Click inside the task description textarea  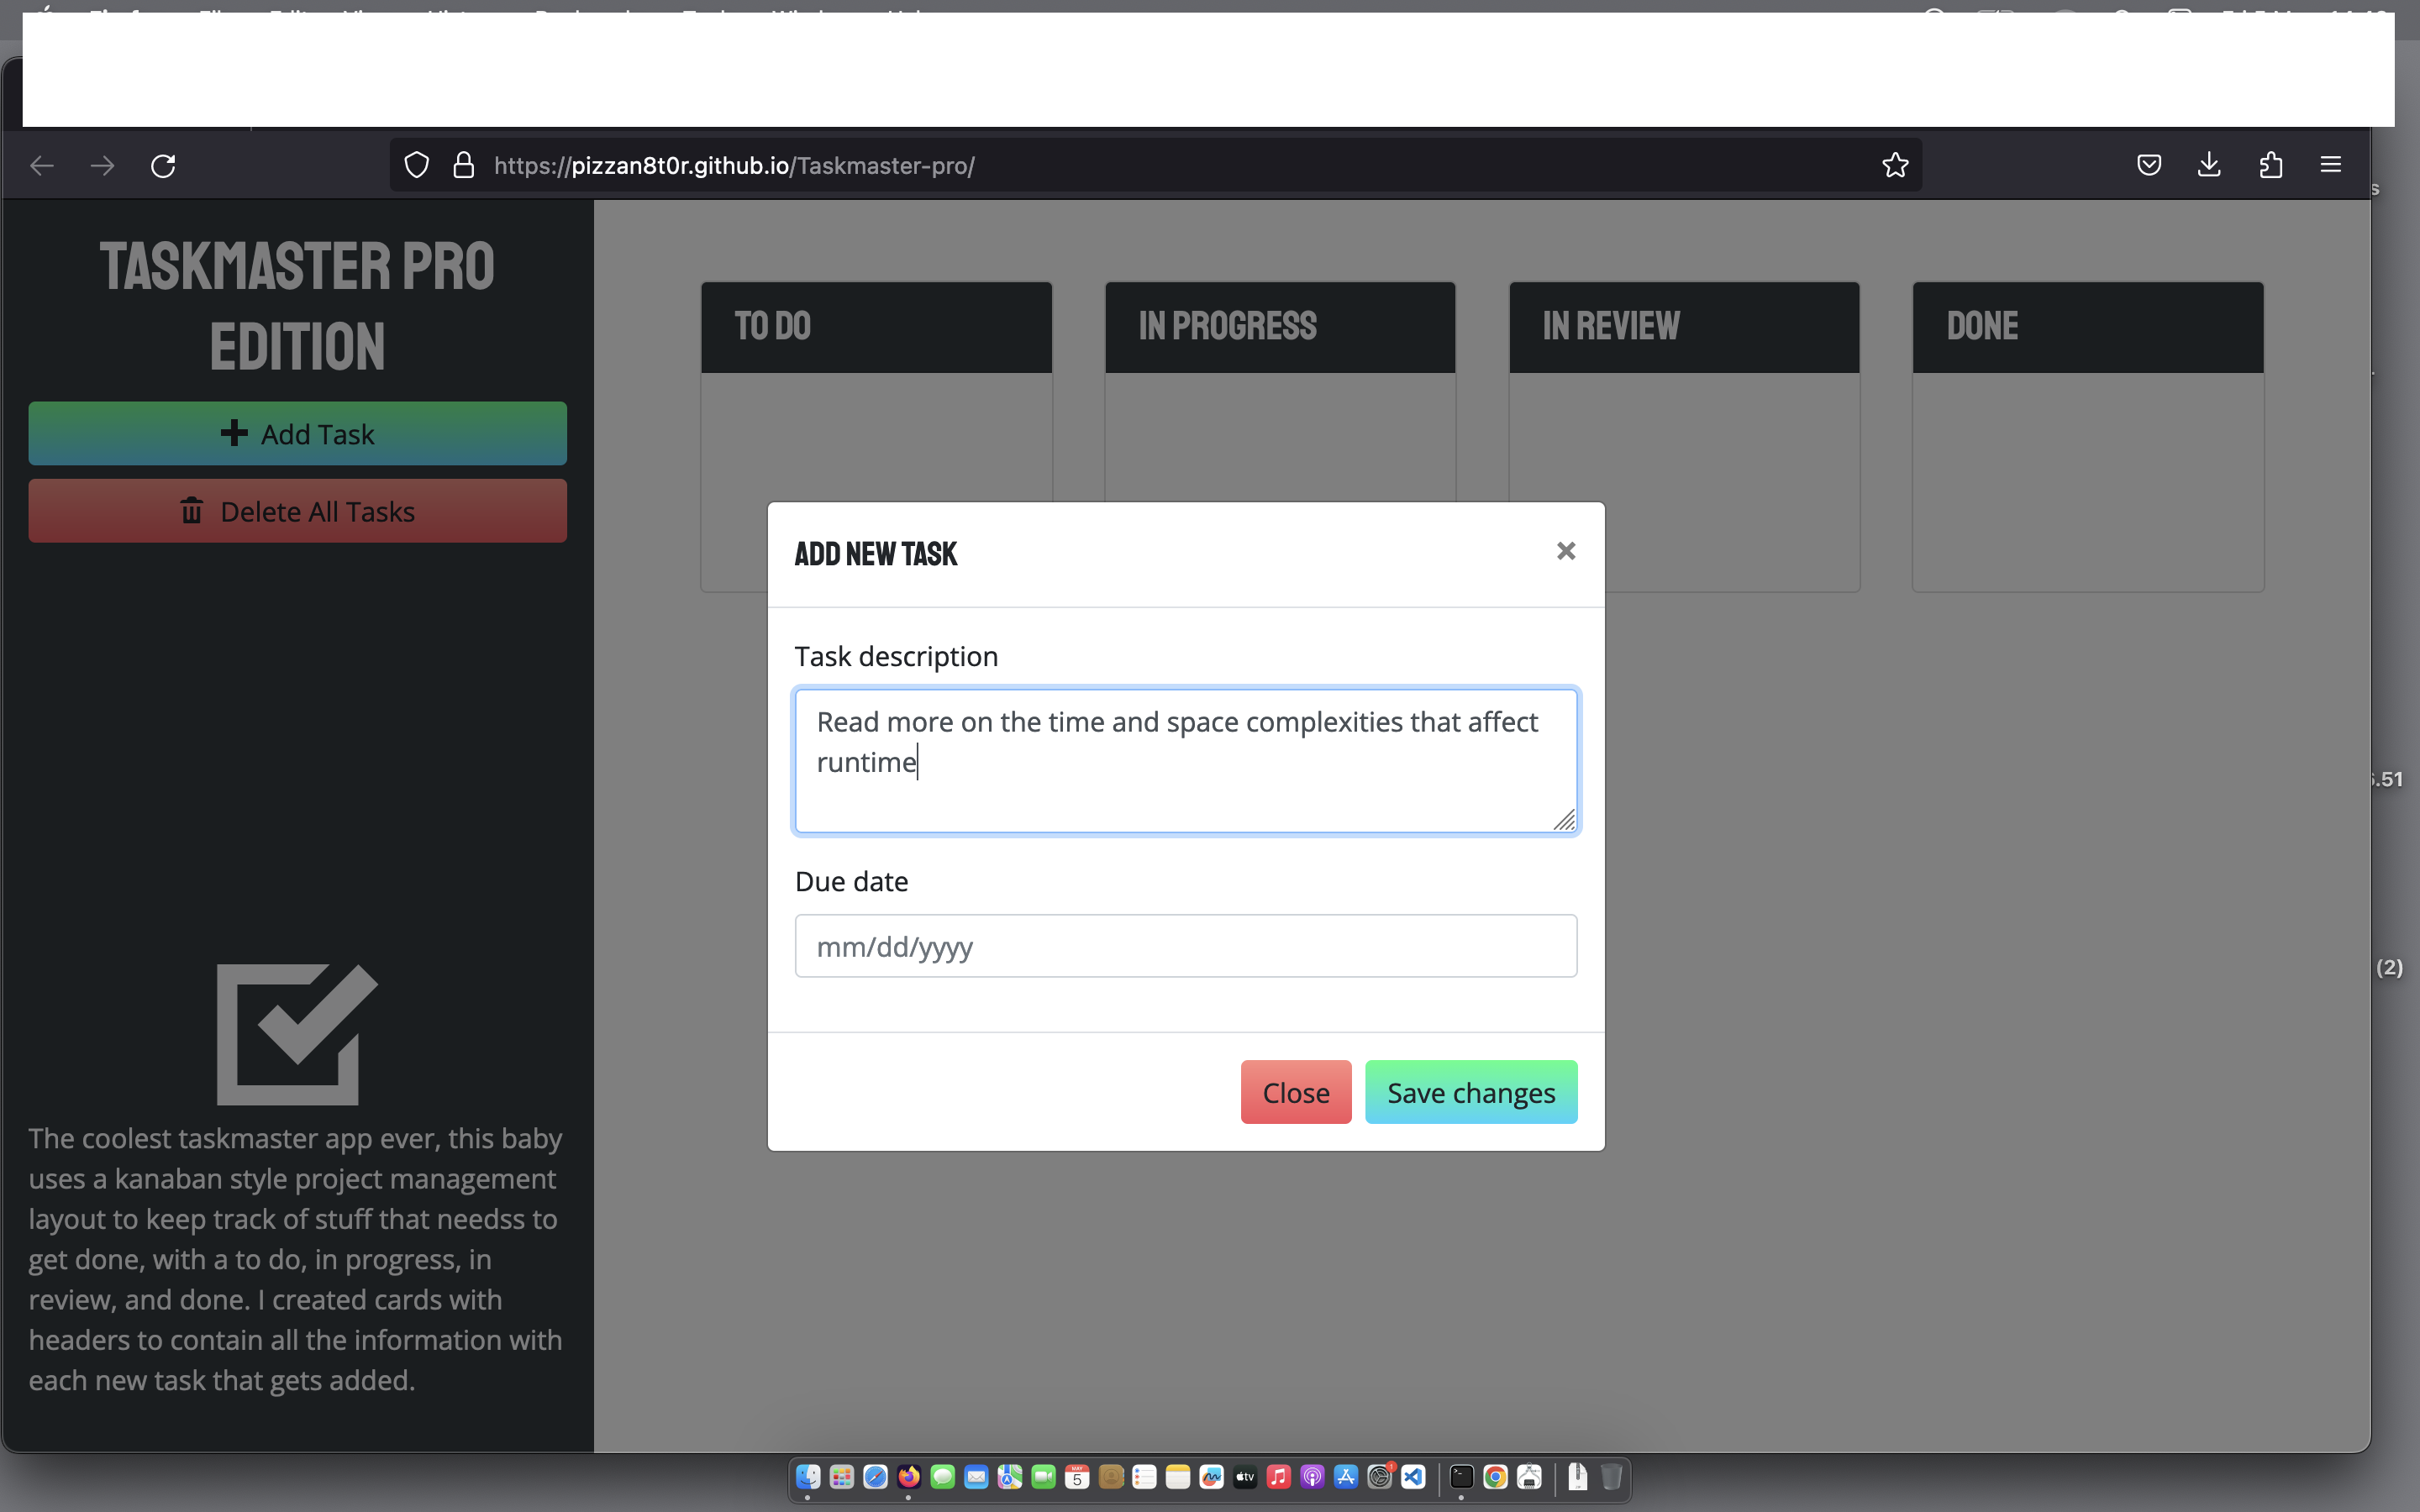(1185, 760)
